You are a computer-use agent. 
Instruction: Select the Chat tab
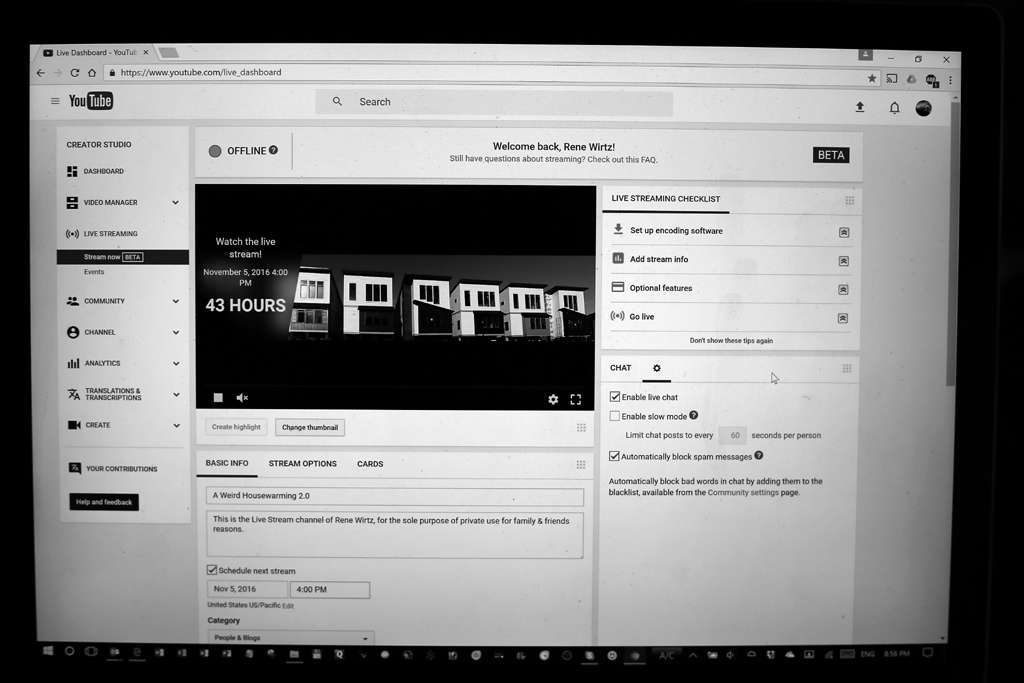click(x=620, y=368)
